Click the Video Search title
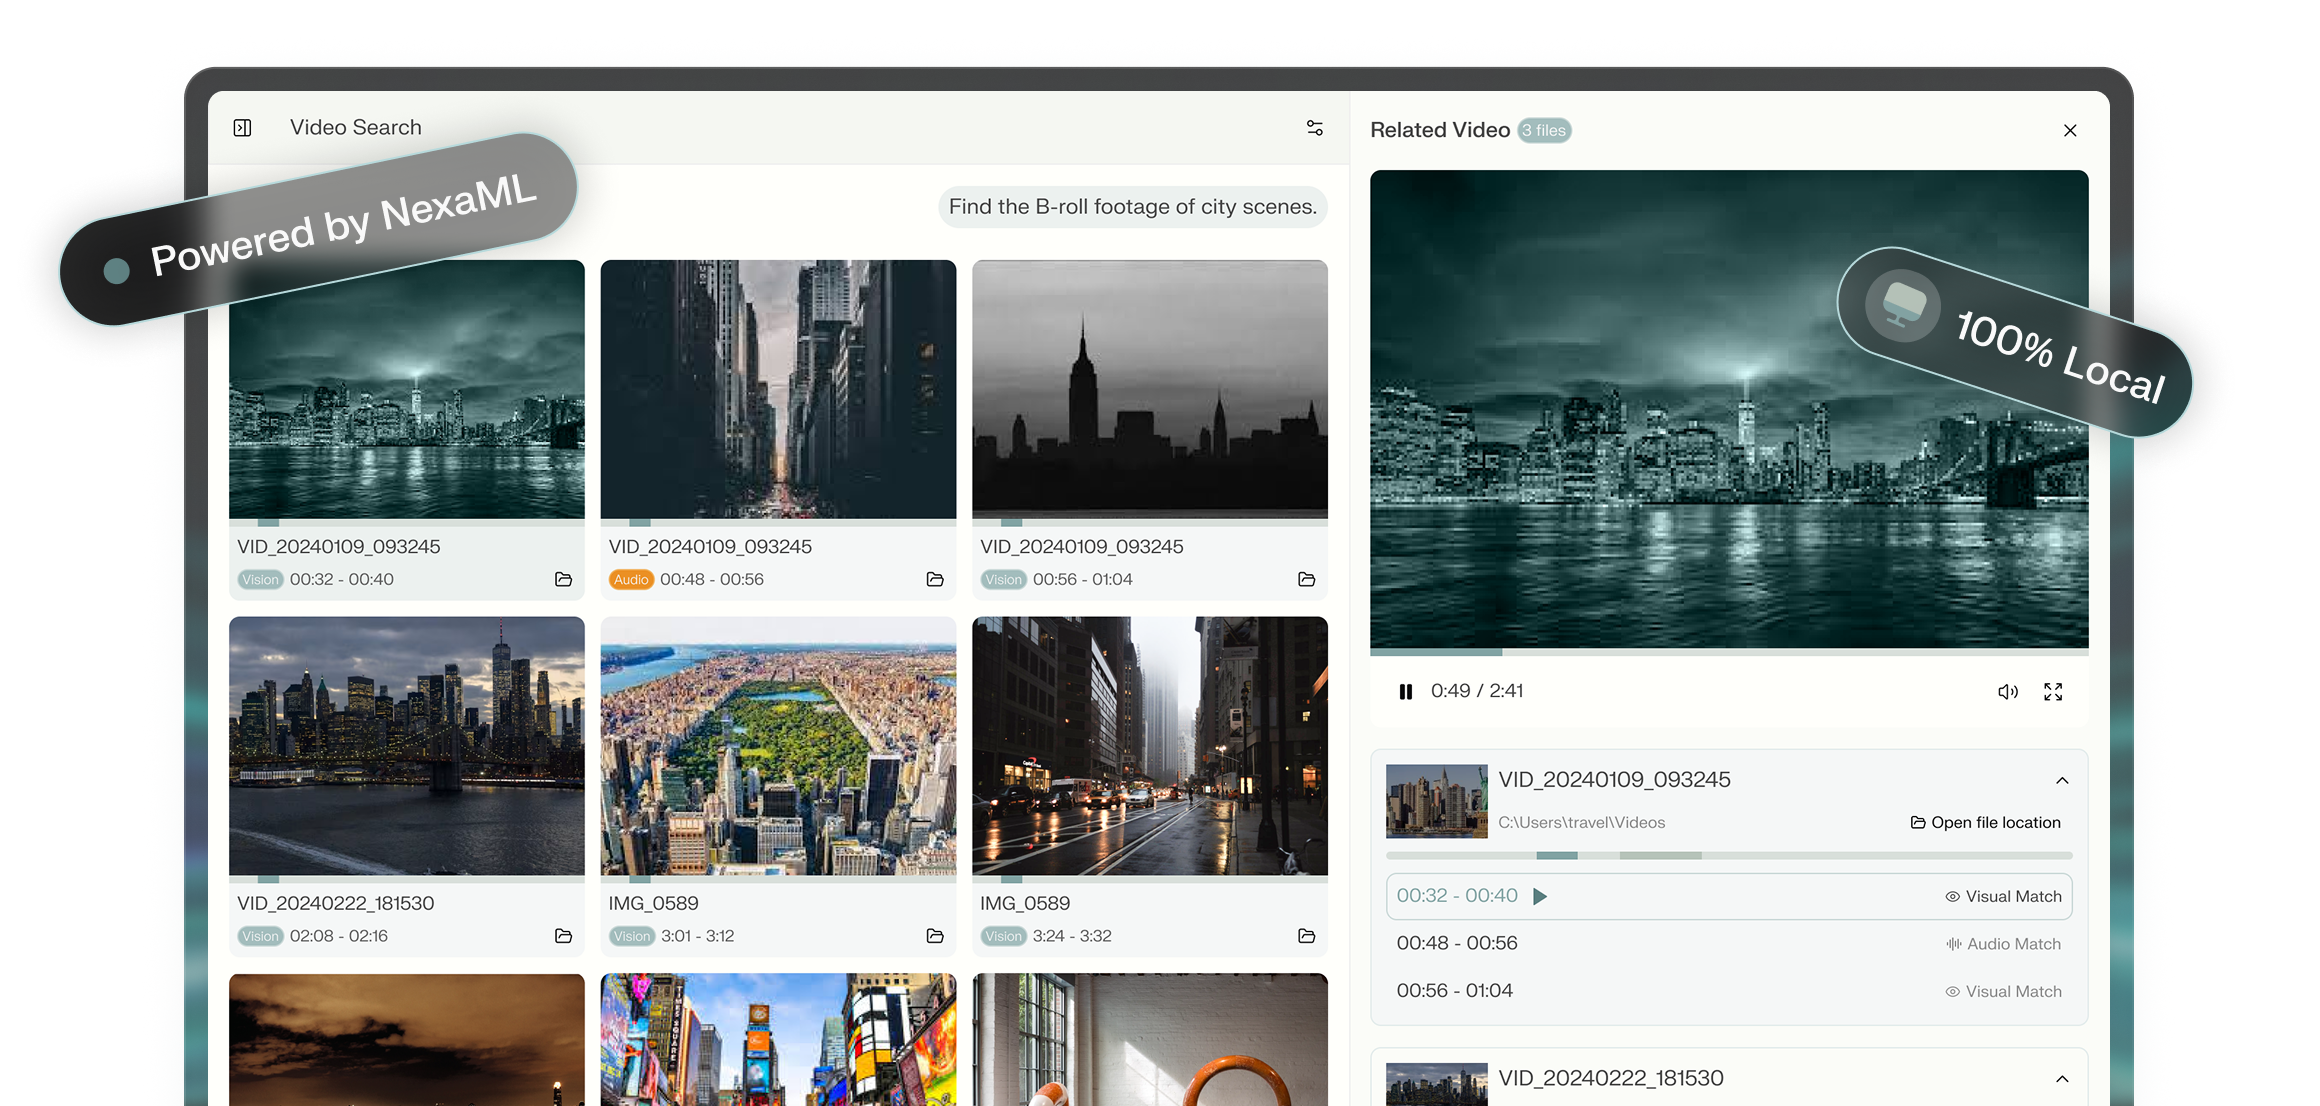Screen dimensions: 2320x1106 coord(355,128)
